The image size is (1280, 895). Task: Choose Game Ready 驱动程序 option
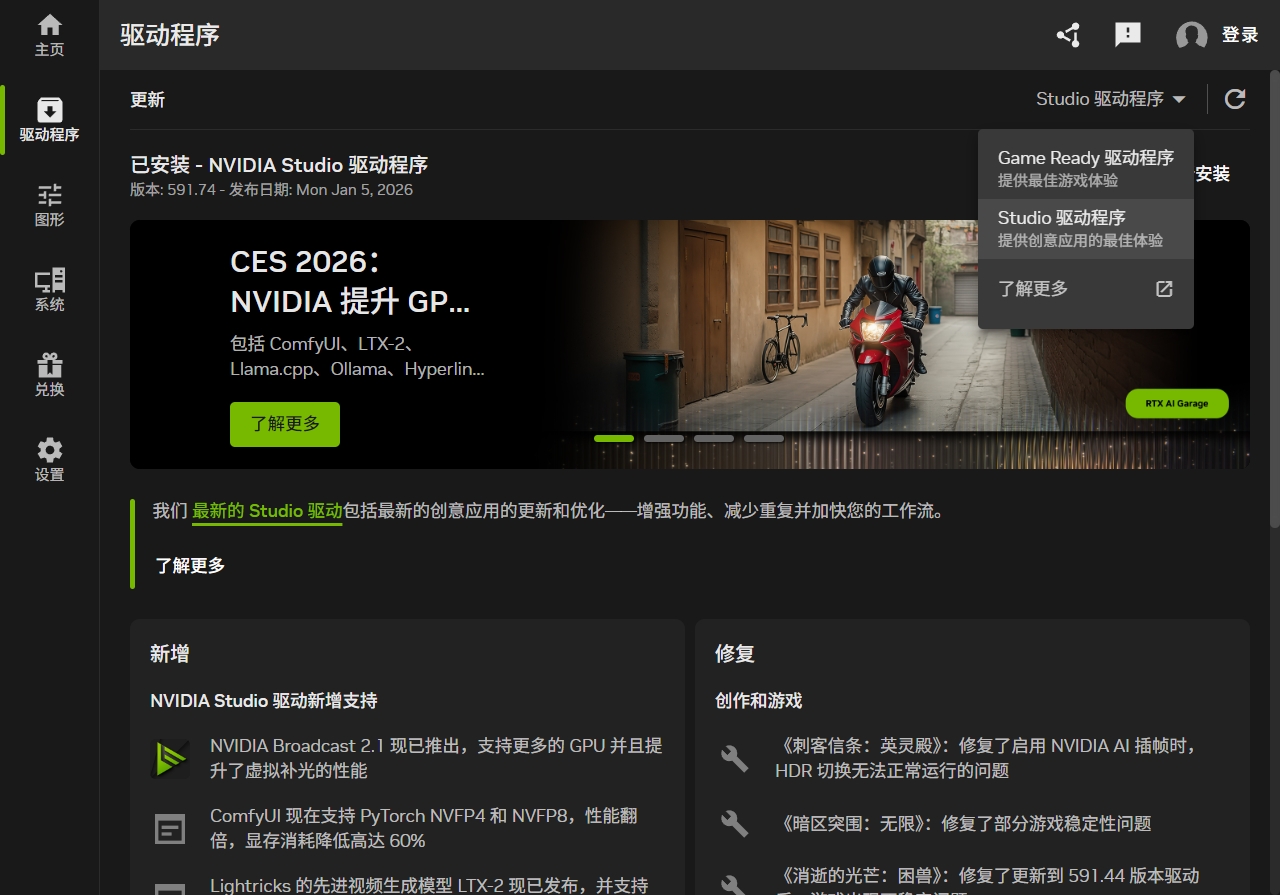tap(1086, 168)
